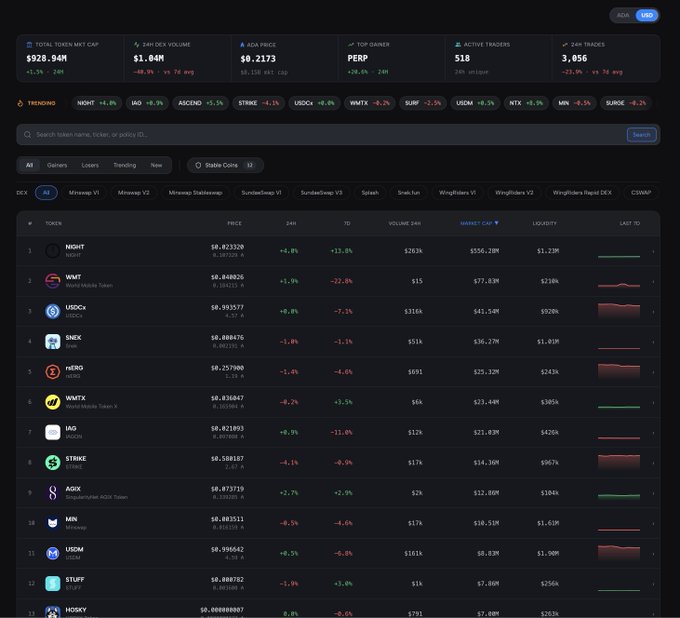
Task: Open trending USDCx +0.0% chip
Action: 314,103
